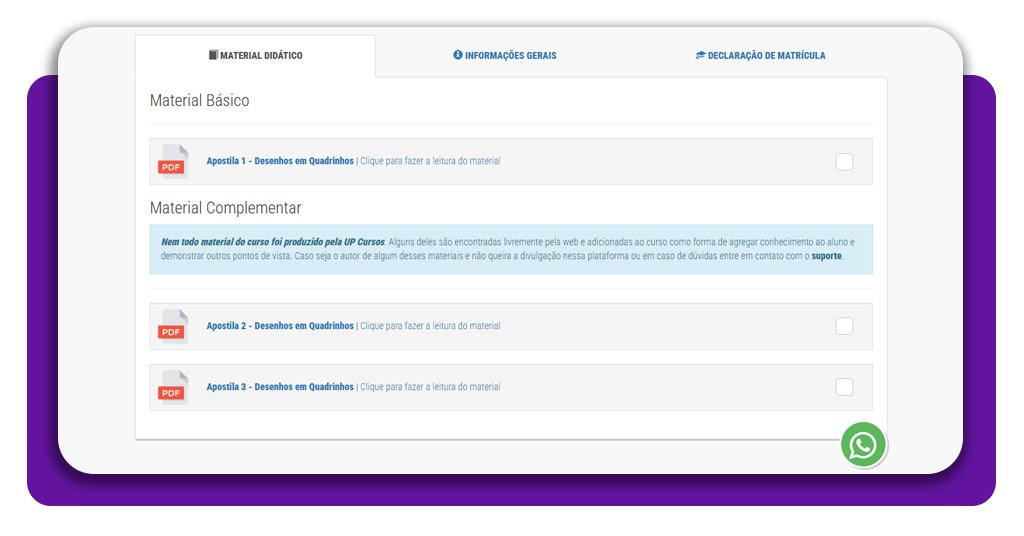Check the Apostila 1 completion checkbox
1024x536 pixels.
pos(844,162)
